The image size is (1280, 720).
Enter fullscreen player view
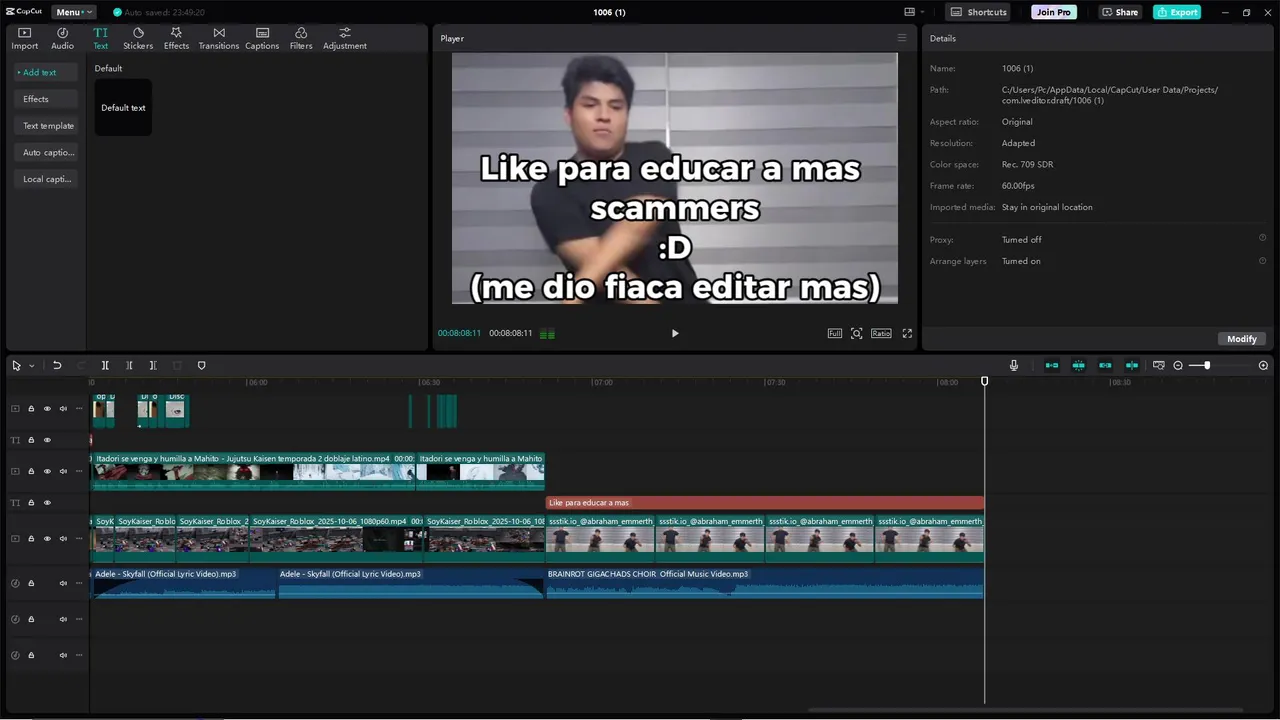point(907,333)
